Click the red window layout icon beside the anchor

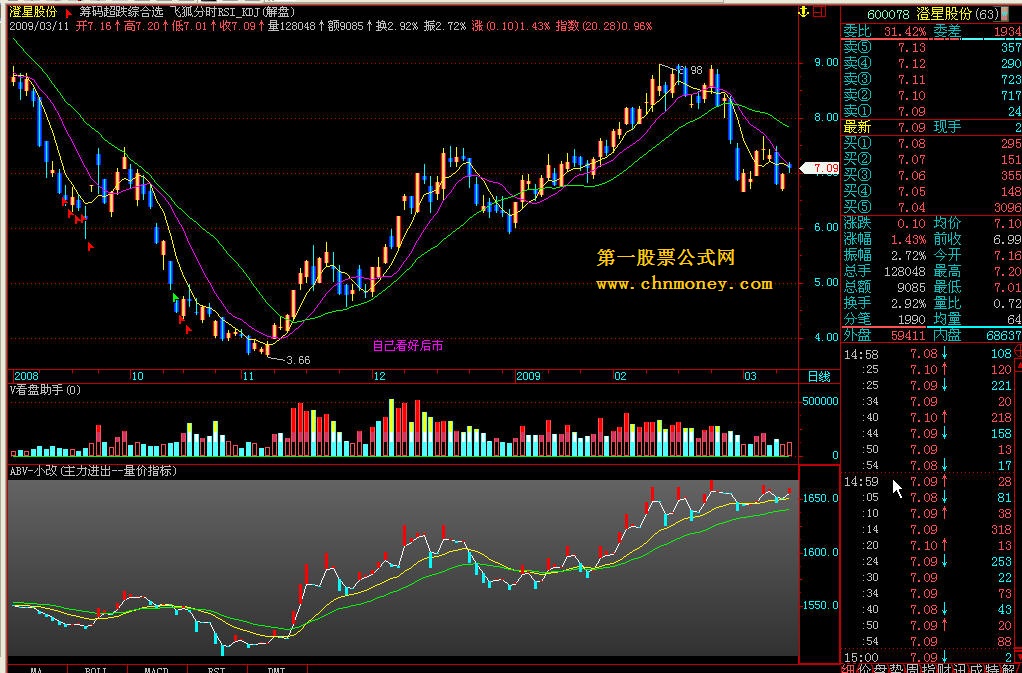point(819,11)
